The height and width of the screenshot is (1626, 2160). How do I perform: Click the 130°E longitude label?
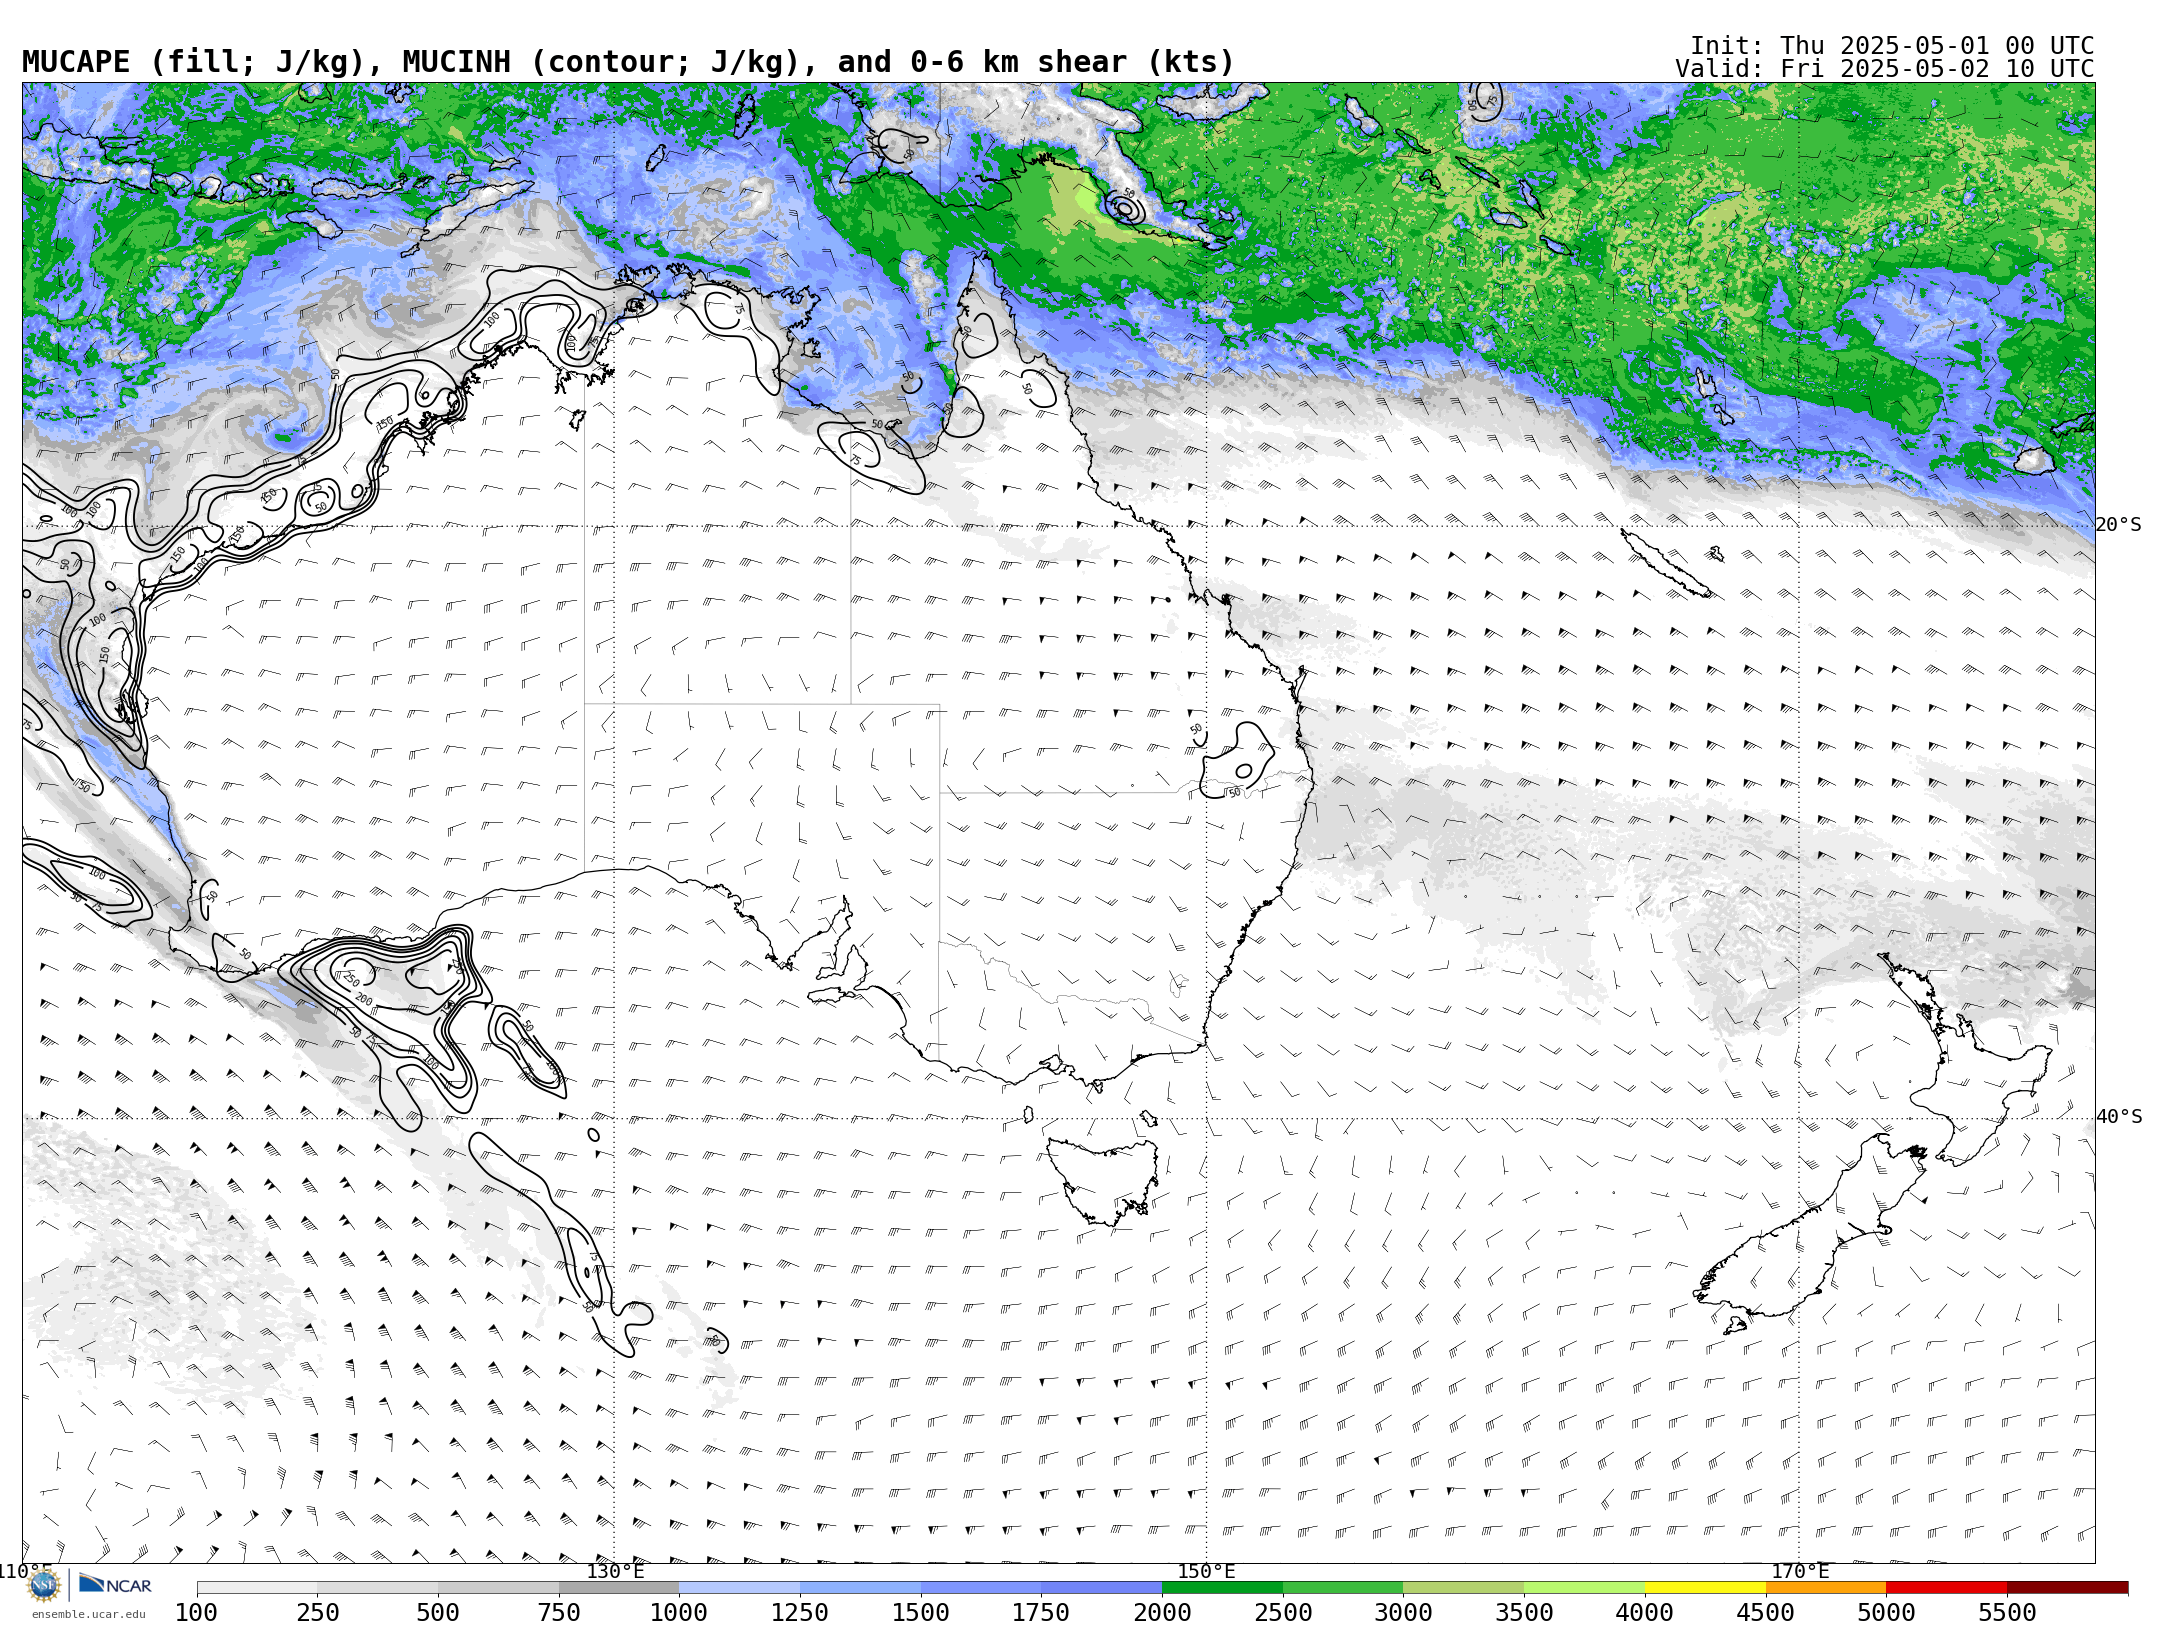click(x=615, y=1571)
